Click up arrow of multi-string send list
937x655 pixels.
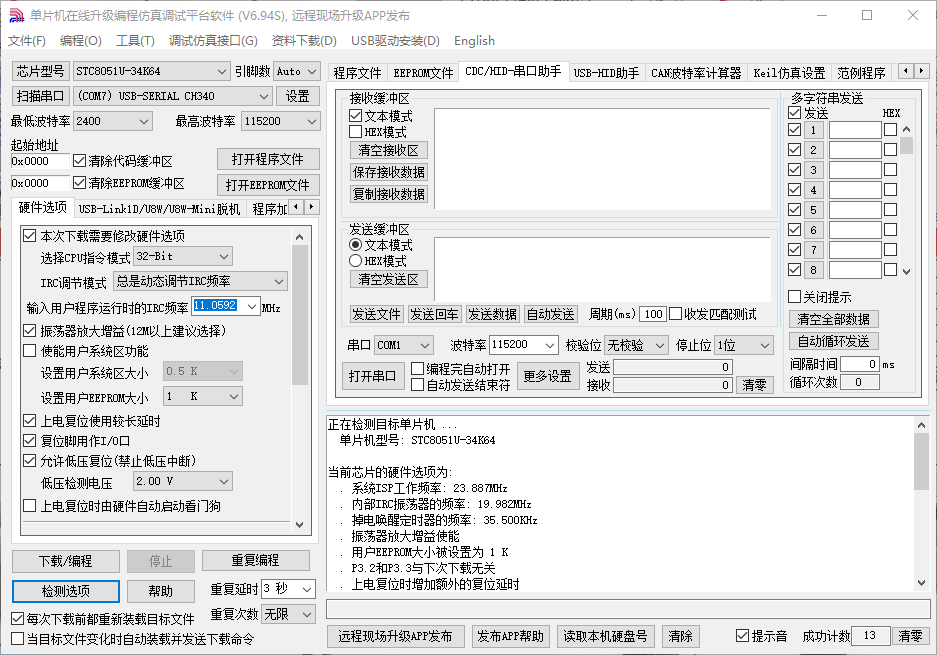(x=907, y=130)
